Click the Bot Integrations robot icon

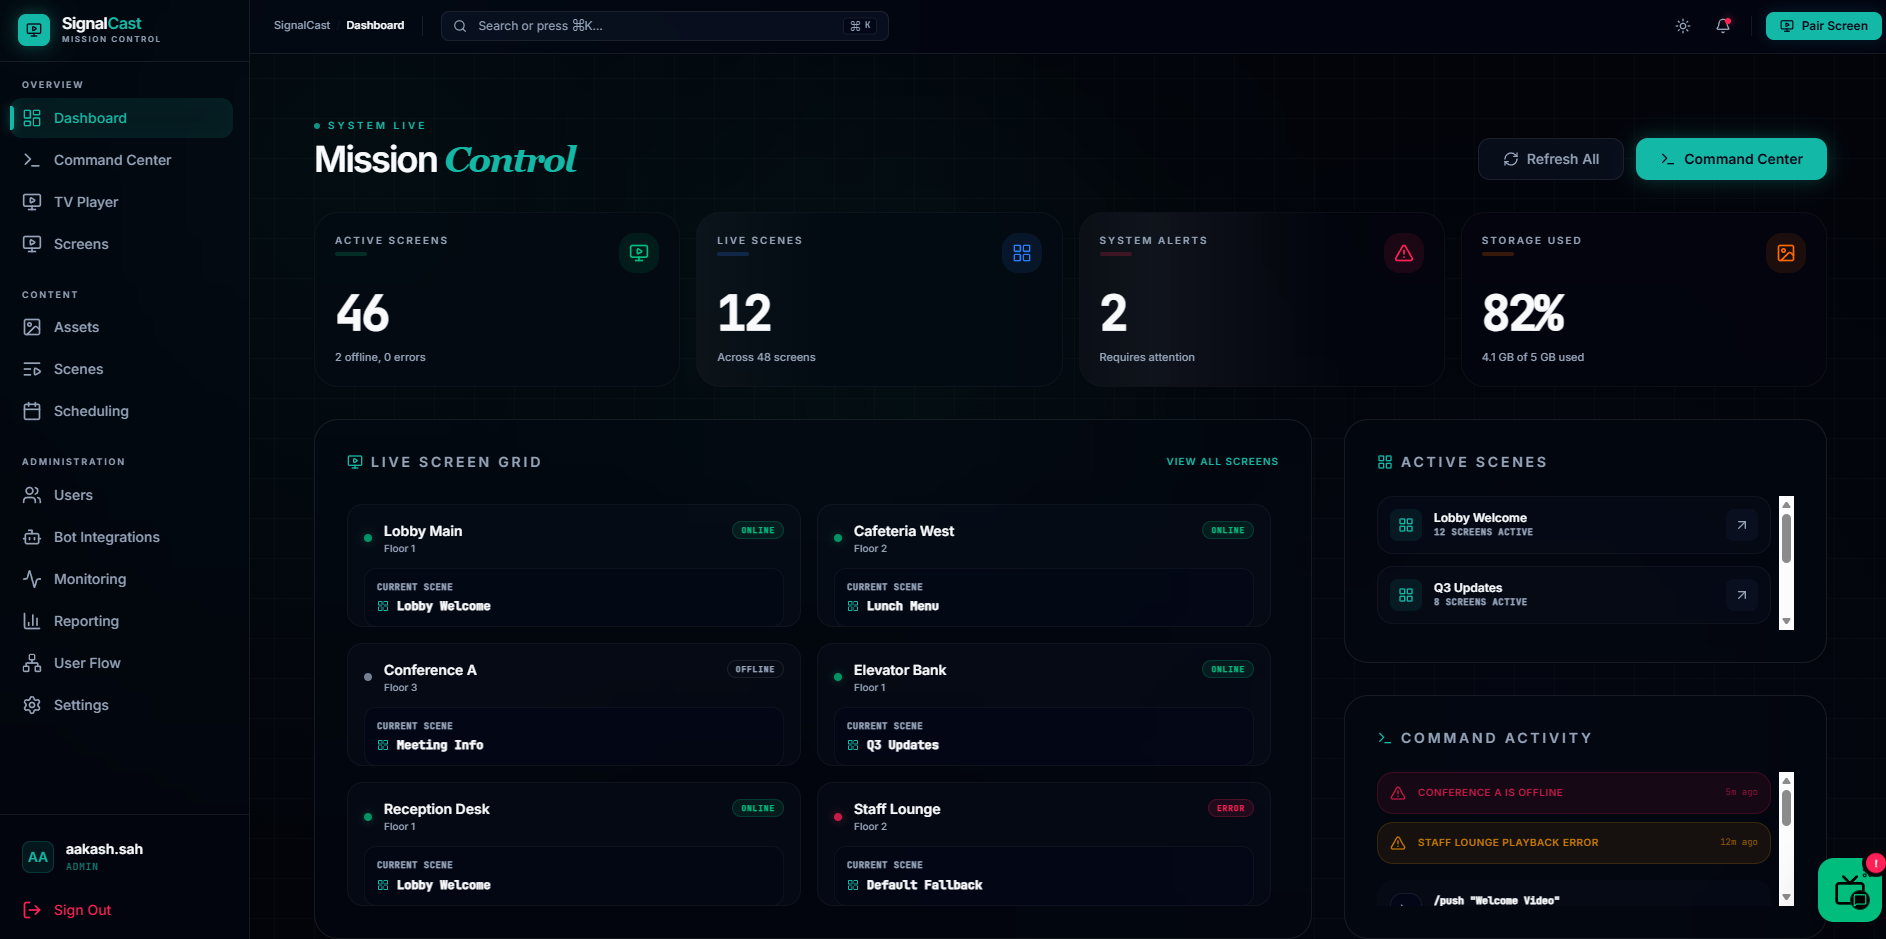[x=32, y=537]
